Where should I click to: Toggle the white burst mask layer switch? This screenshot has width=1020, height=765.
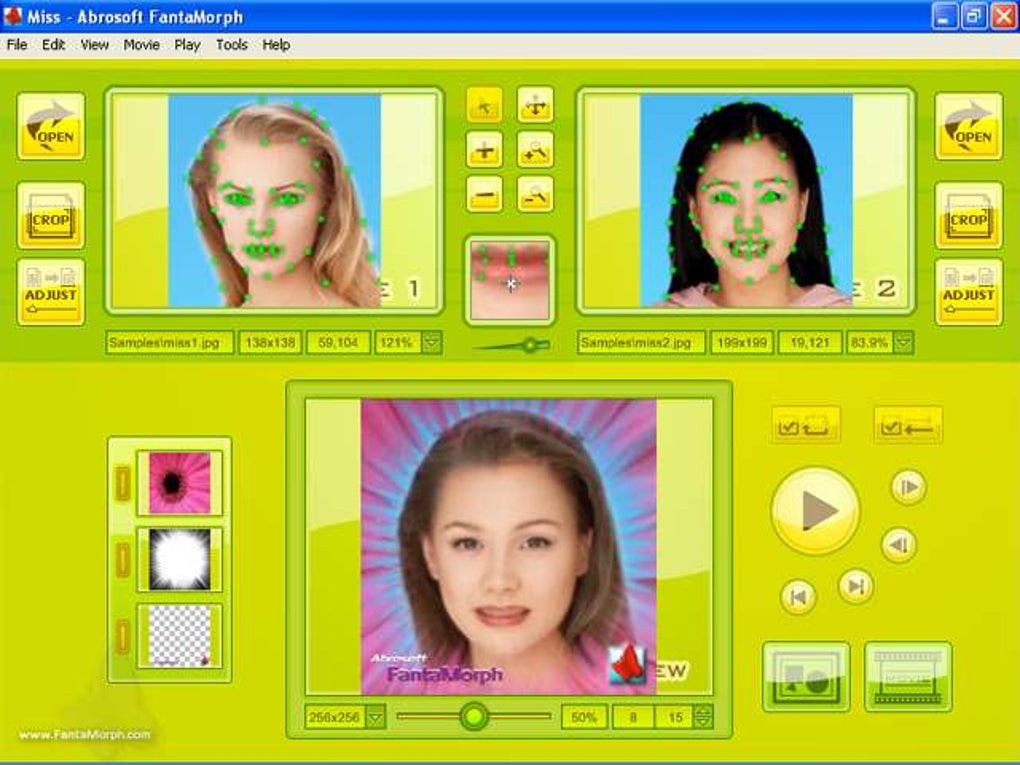[x=122, y=560]
